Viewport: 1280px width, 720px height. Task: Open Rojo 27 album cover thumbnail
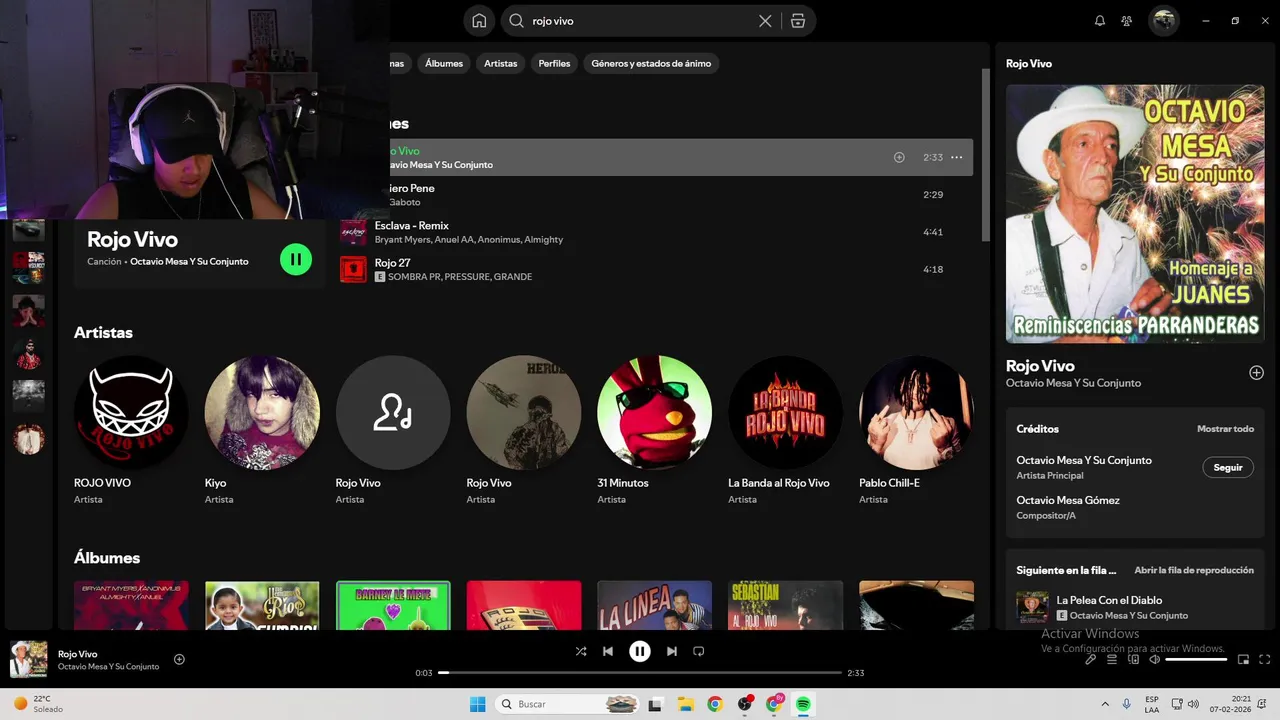point(353,269)
